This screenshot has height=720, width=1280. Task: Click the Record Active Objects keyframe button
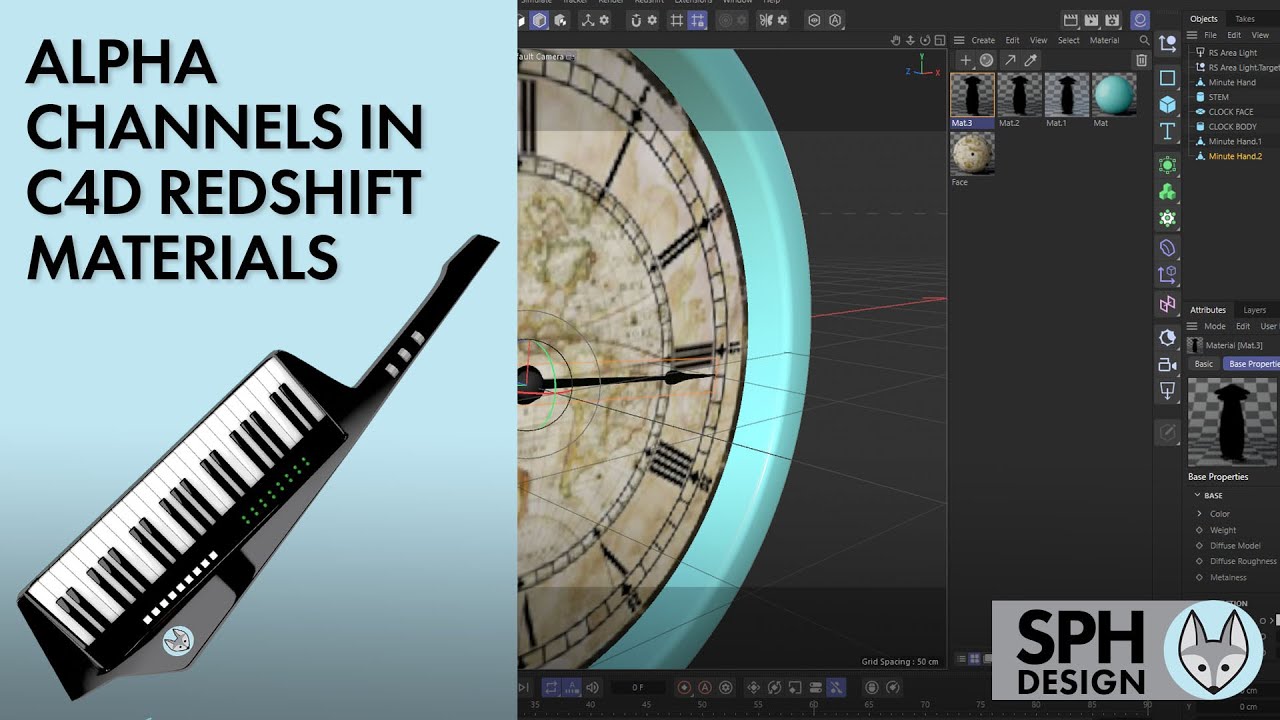(x=684, y=688)
